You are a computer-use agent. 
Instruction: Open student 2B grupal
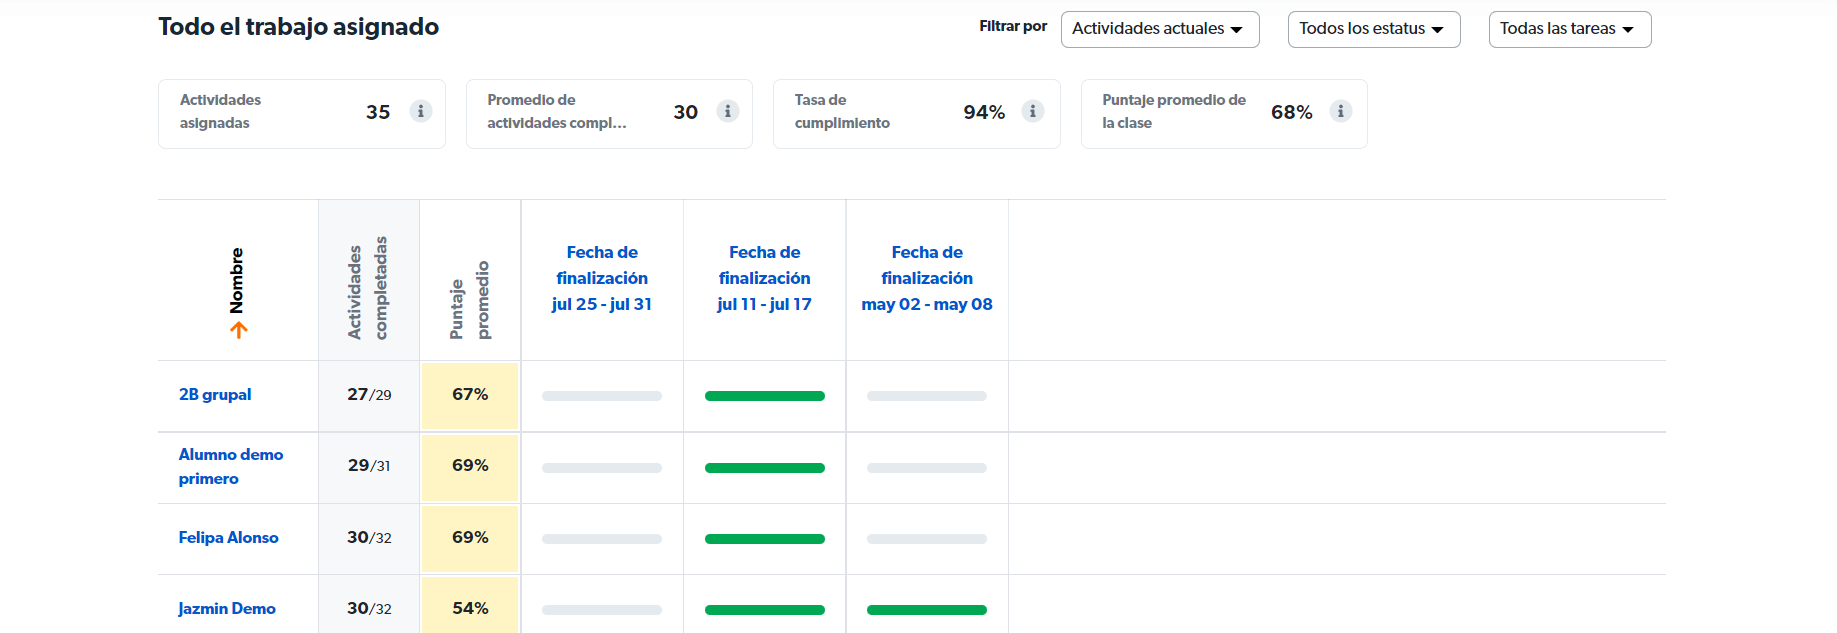click(x=215, y=395)
